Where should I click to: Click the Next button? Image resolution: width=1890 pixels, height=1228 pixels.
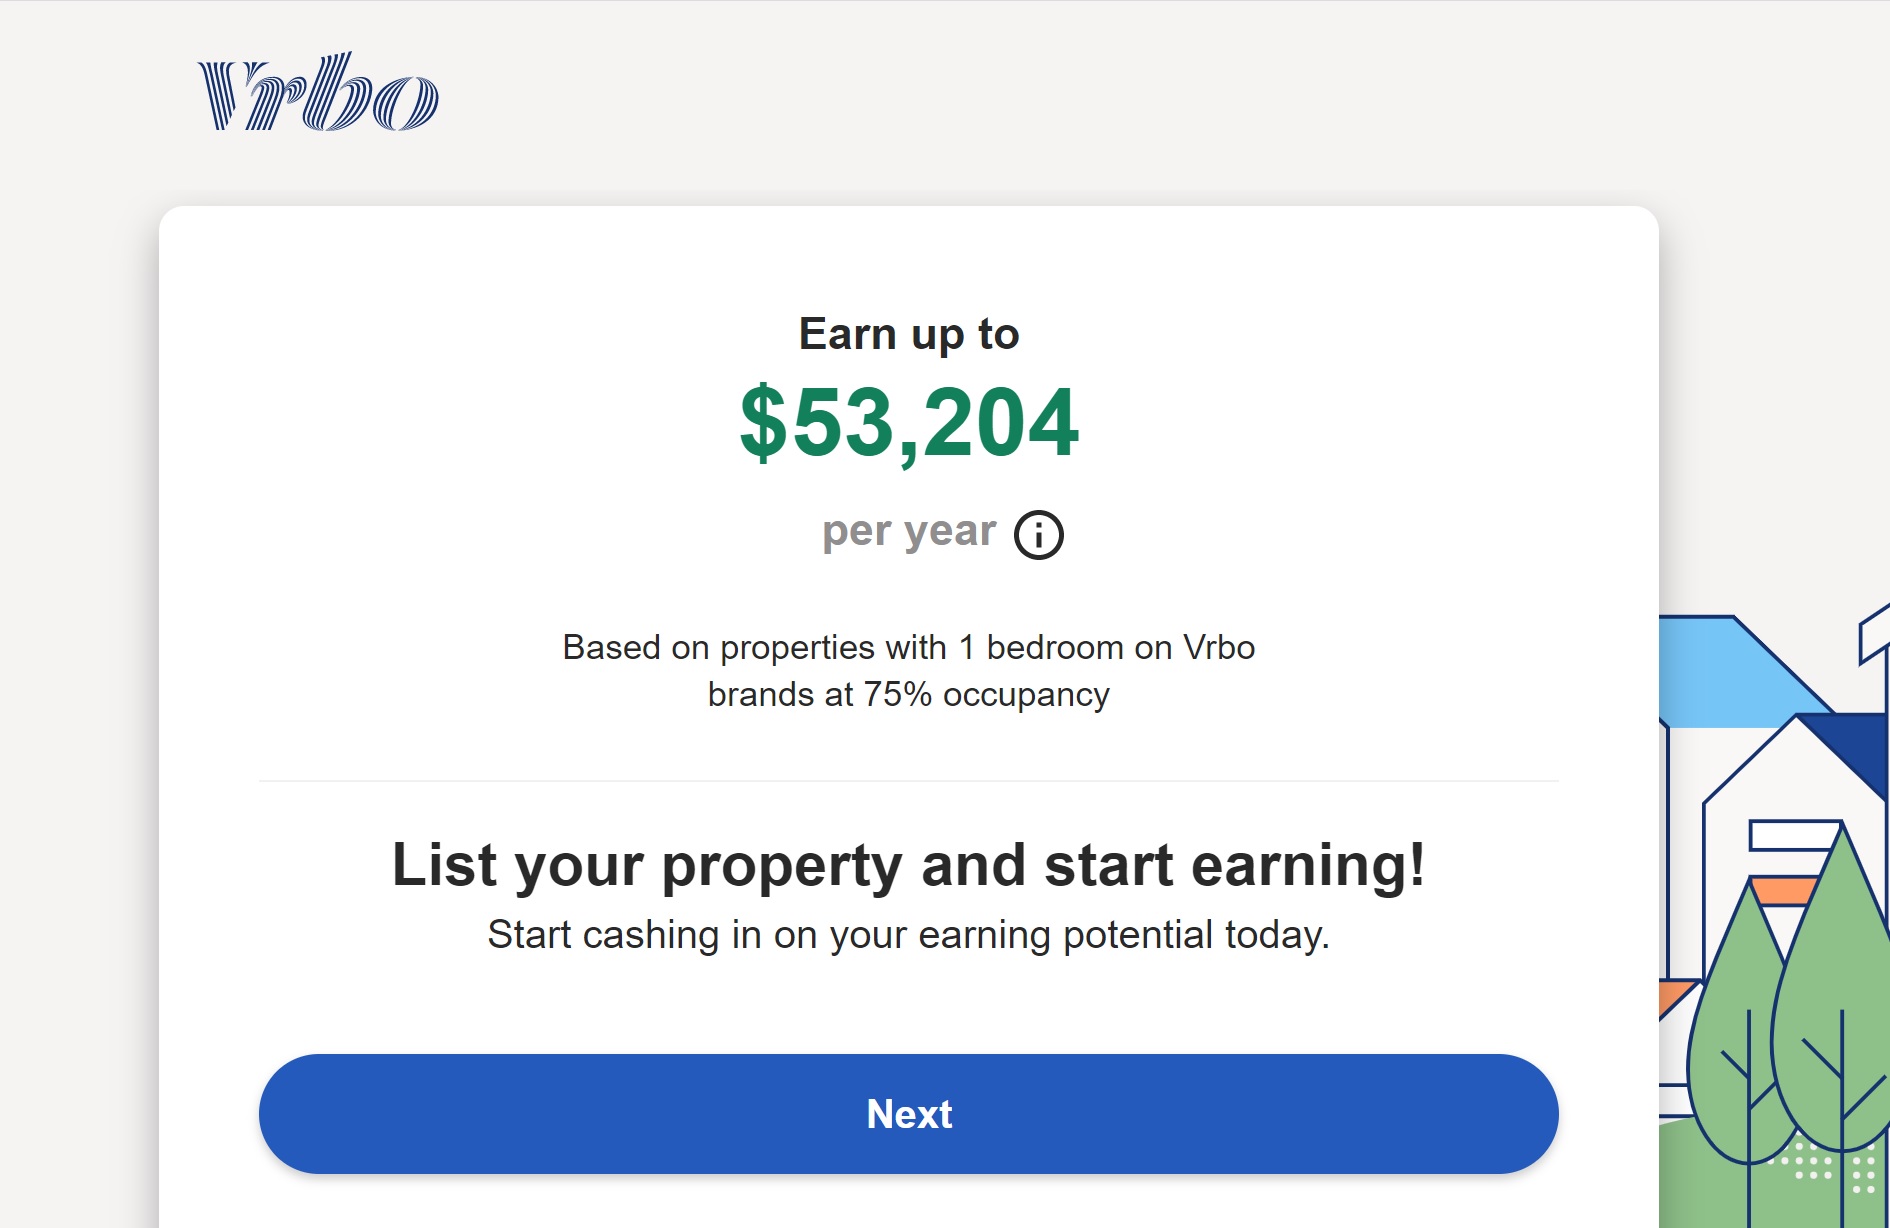click(909, 1113)
